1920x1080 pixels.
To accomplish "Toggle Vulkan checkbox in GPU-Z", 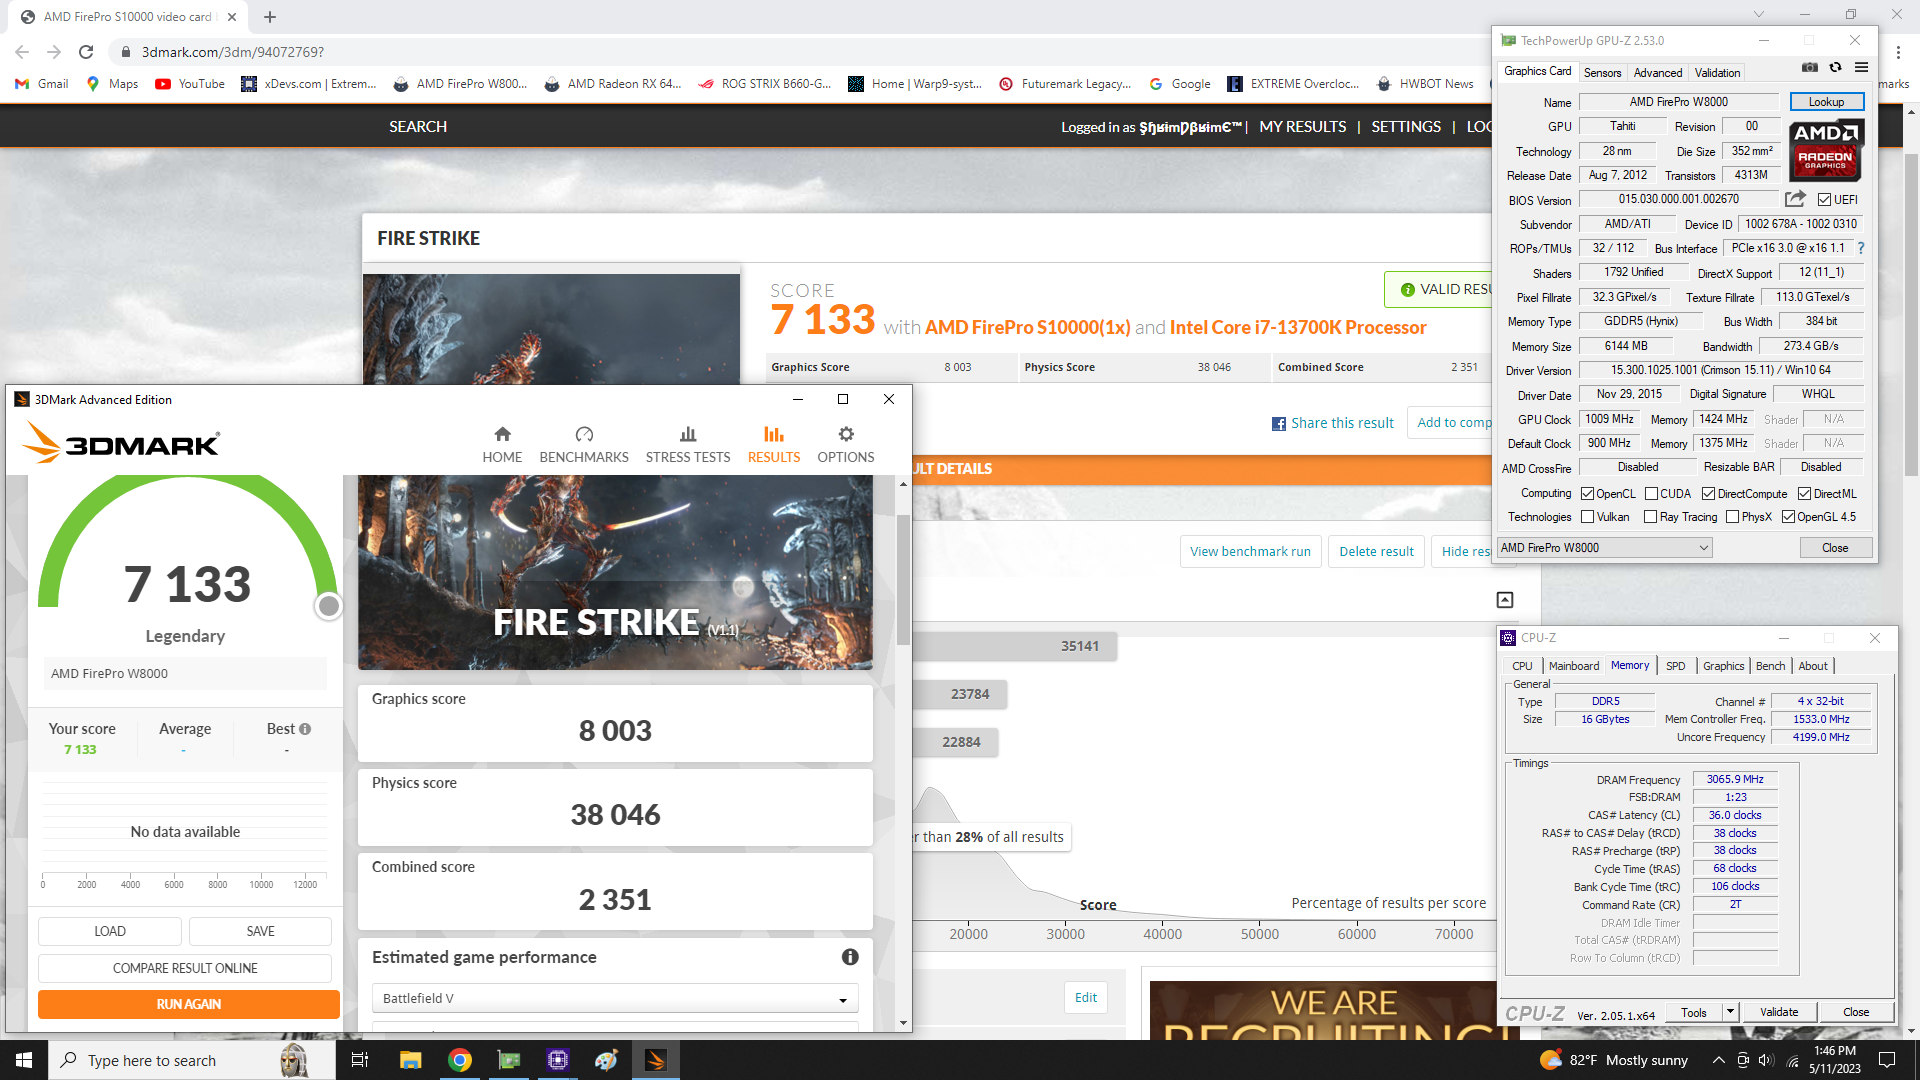I will 1587,517.
